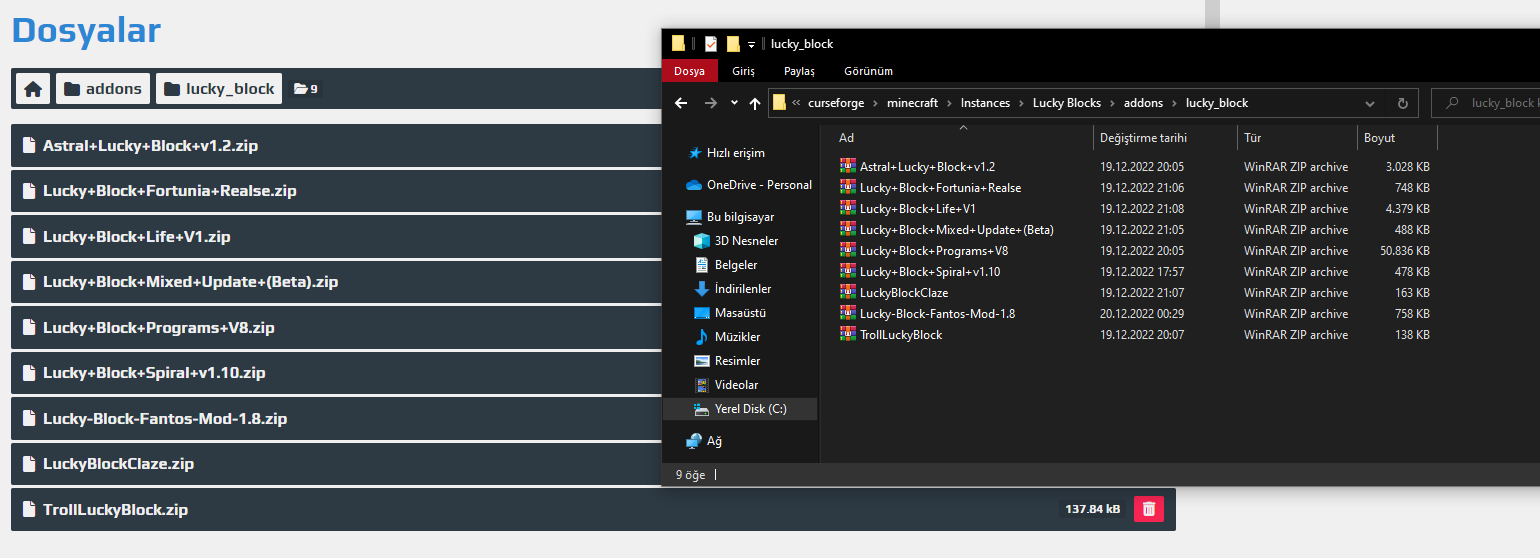
Task: Open the arrow dropdown after Instances breadcrumb
Action: pyautogui.click(x=1020, y=103)
